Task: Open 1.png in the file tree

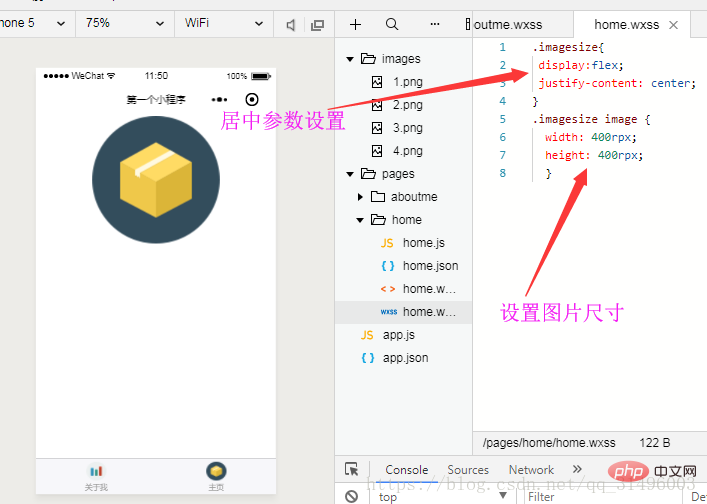Action: click(408, 82)
